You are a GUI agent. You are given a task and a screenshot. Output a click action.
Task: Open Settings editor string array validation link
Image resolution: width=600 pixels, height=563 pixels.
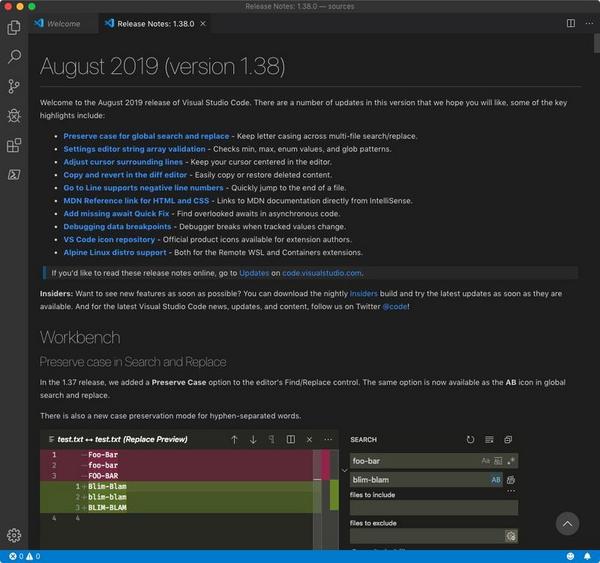(134, 149)
